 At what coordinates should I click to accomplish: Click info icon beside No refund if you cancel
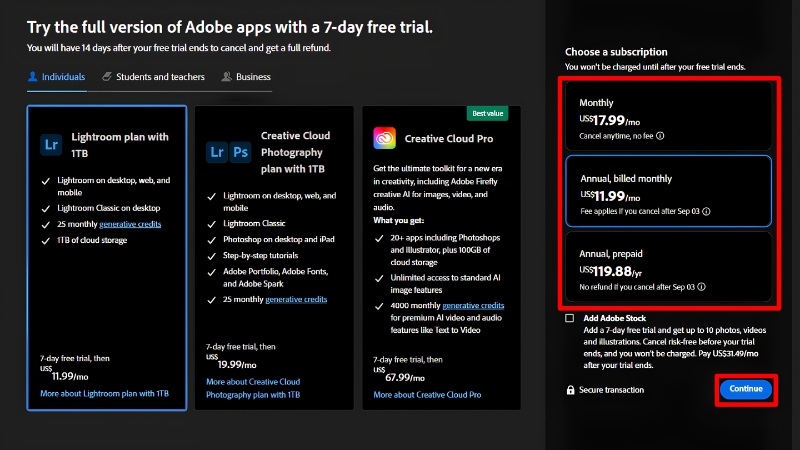click(702, 287)
